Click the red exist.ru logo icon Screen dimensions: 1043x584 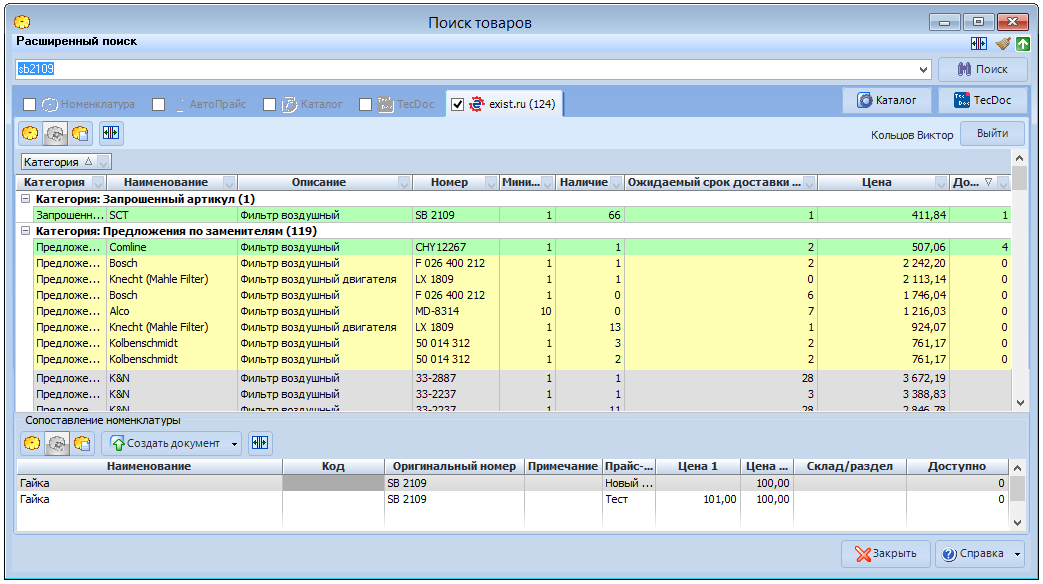click(x=476, y=104)
